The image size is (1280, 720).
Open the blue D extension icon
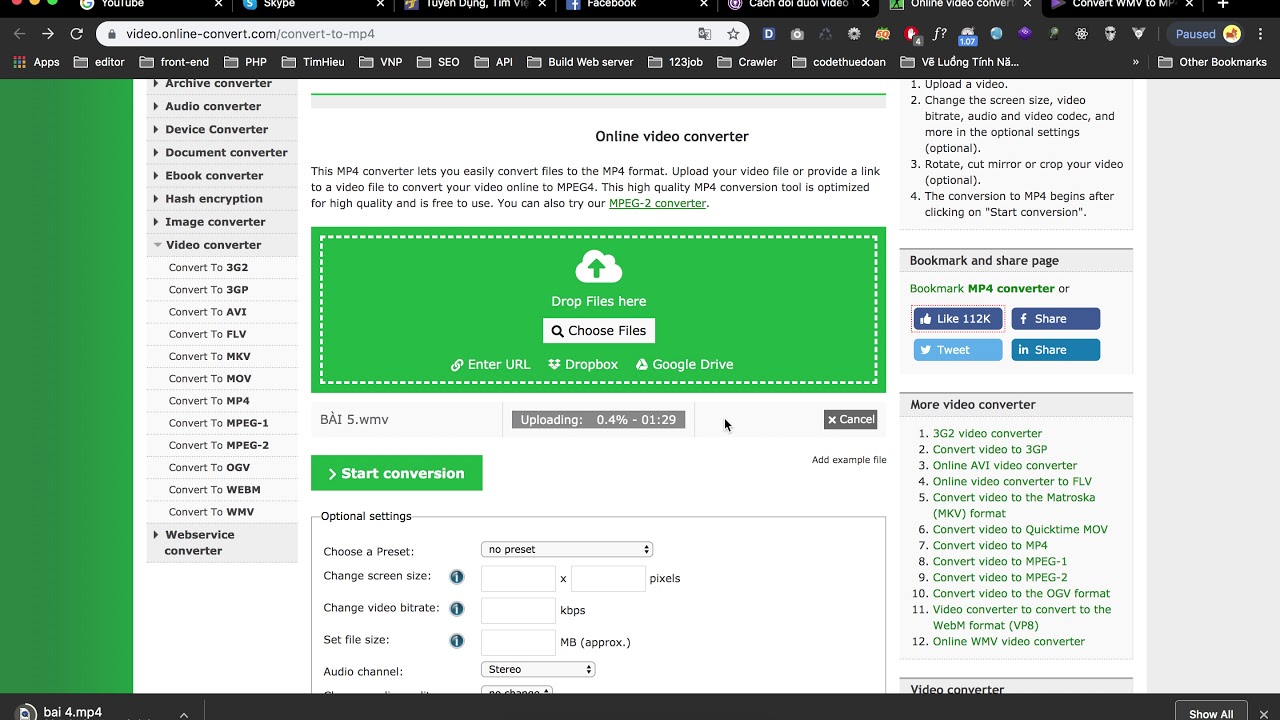(768, 34)
